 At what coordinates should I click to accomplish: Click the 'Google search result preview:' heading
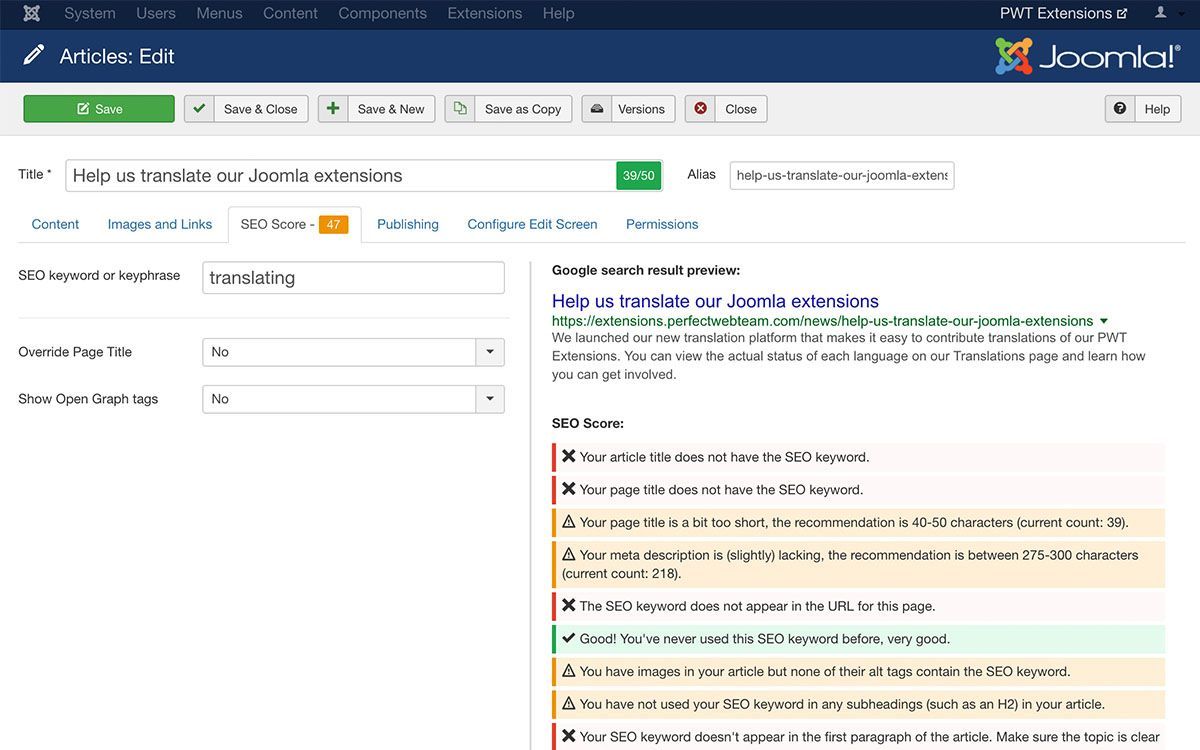click(x=646, y=270)
